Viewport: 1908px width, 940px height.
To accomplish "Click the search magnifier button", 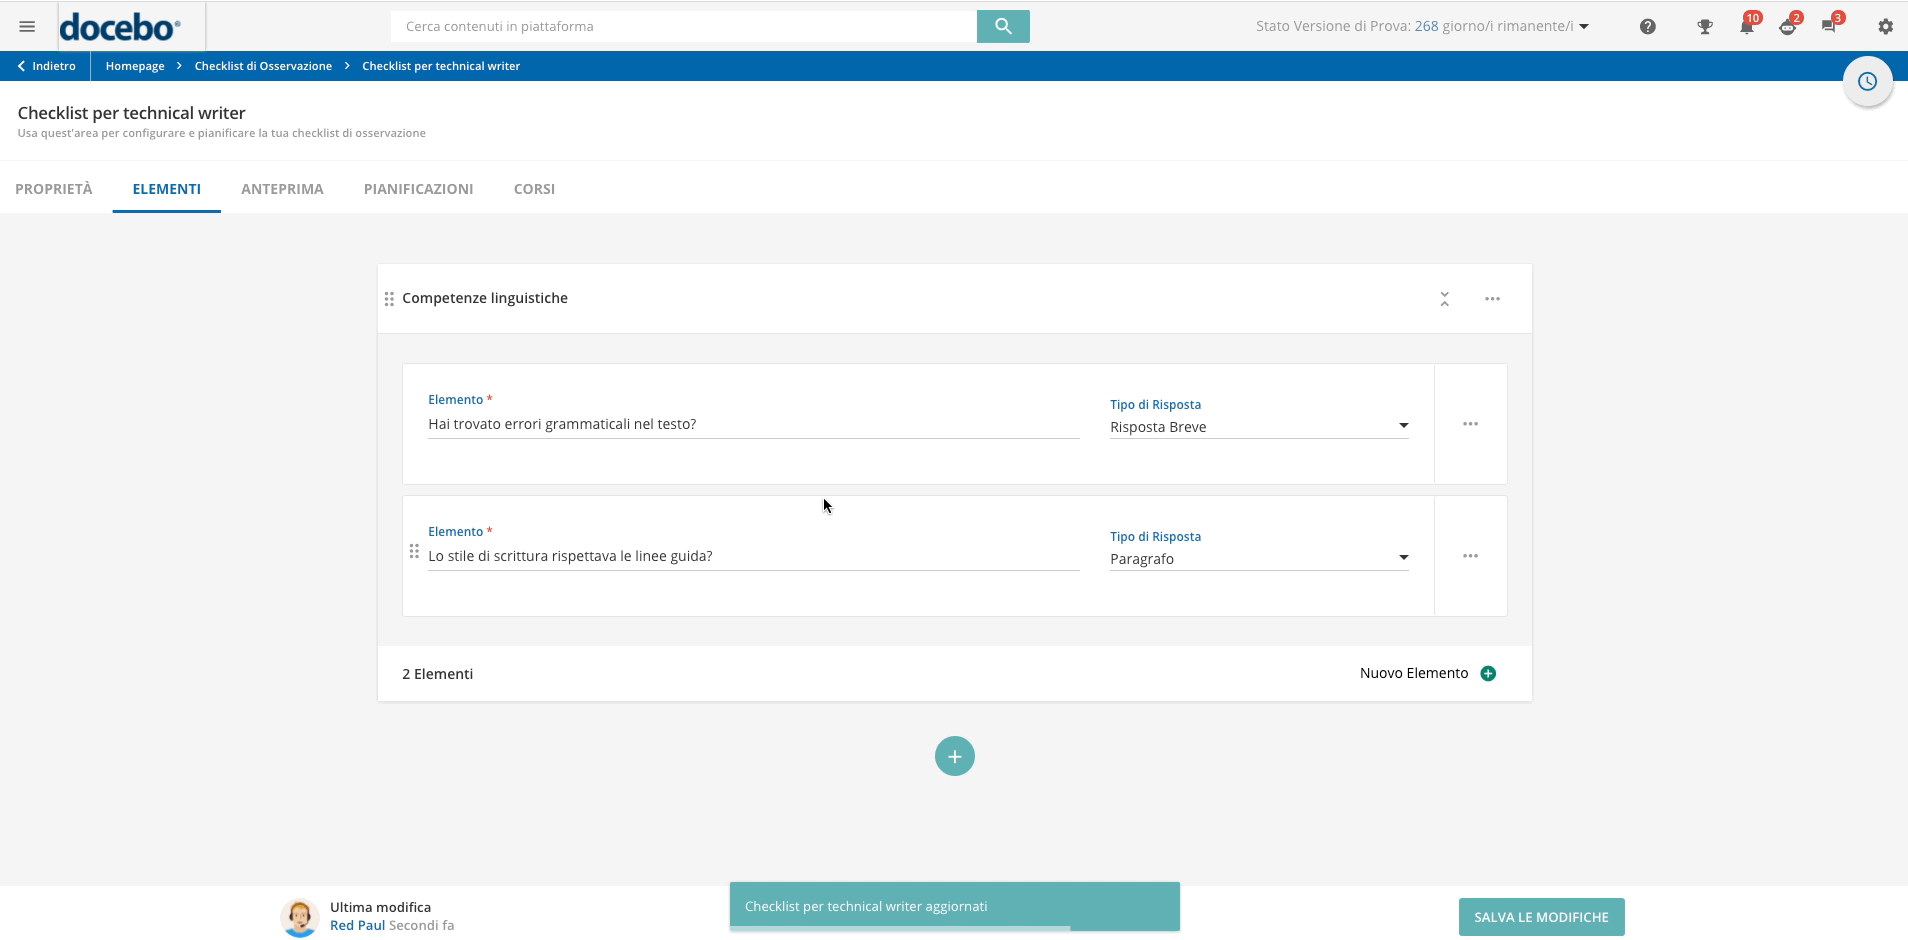I will pyautogui.click(x=1003, y=26).
